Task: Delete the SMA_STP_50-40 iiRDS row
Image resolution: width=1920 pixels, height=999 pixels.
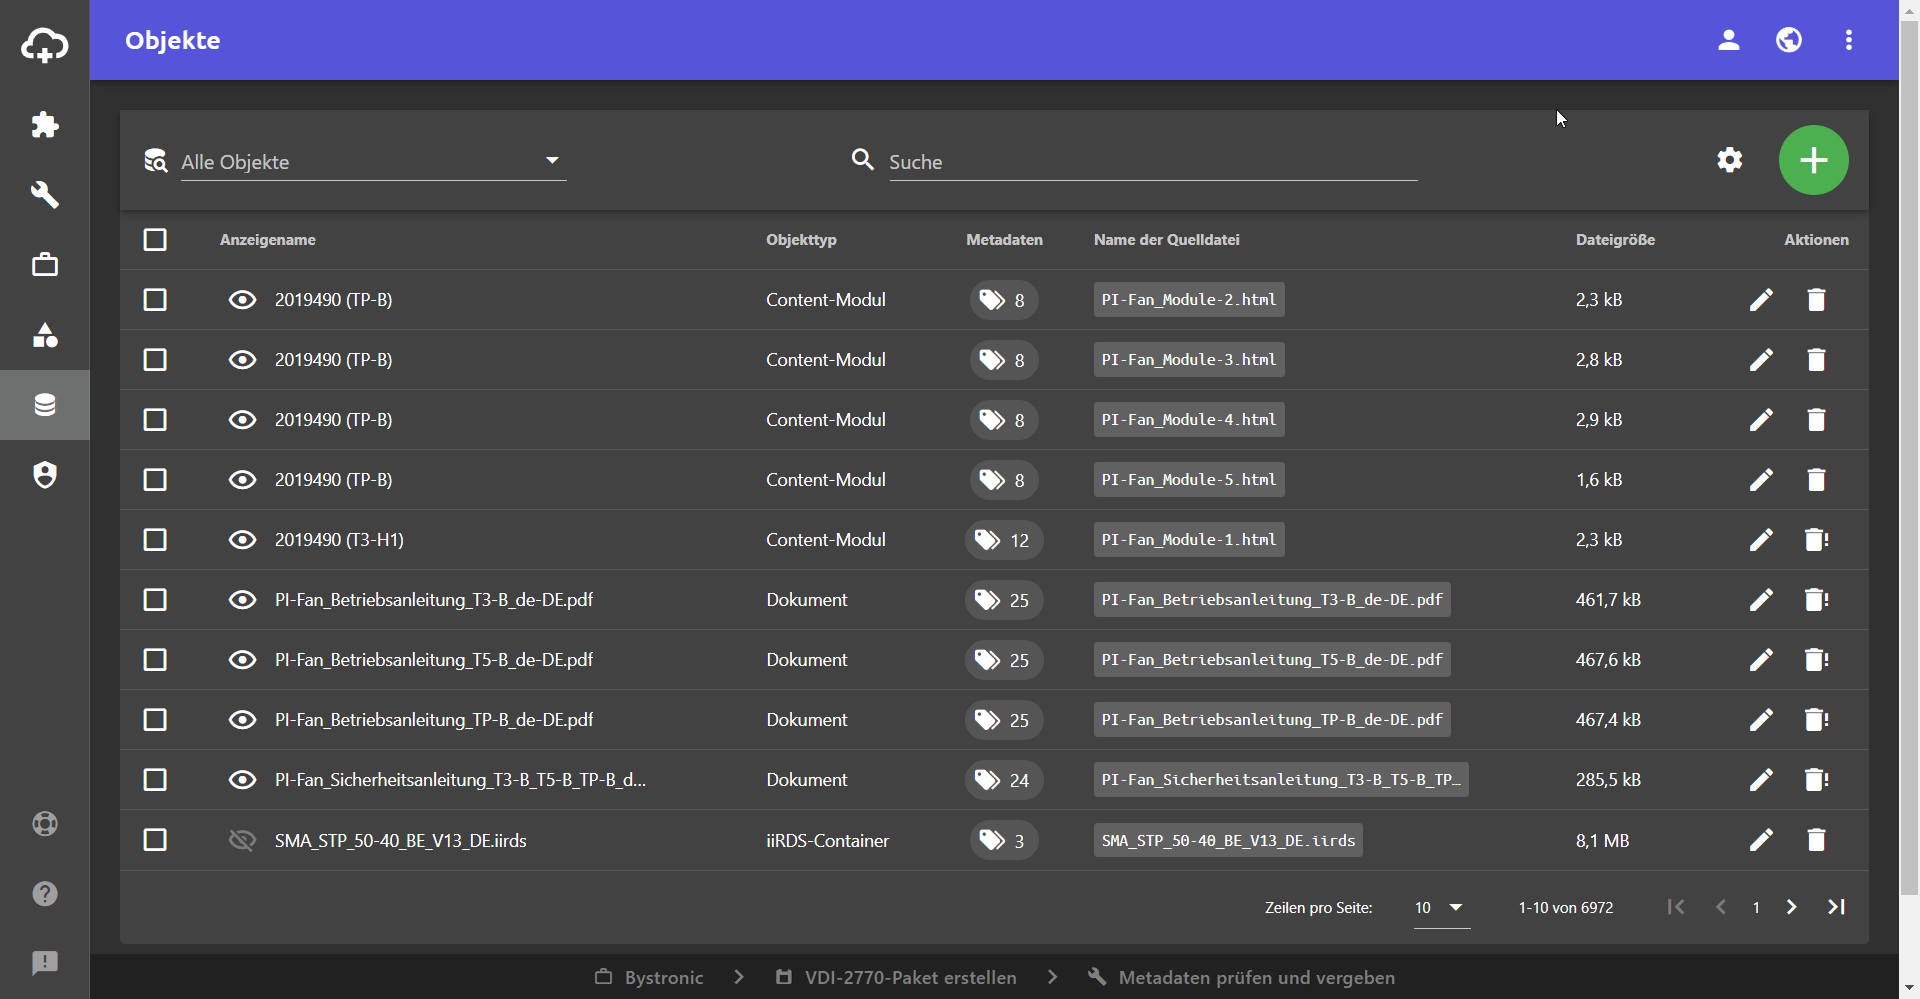Action: pos(1817,840)
